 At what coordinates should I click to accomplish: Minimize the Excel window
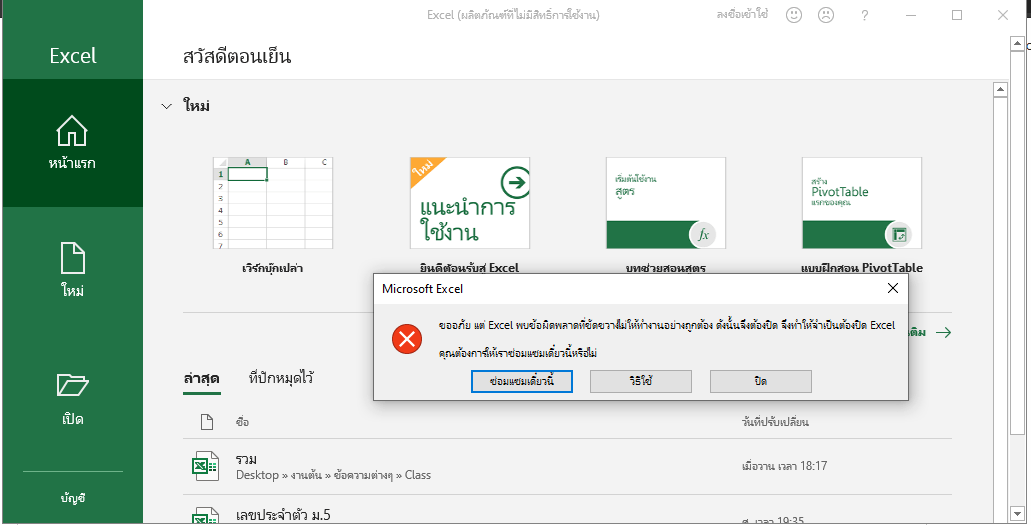(x=911, y=14)
